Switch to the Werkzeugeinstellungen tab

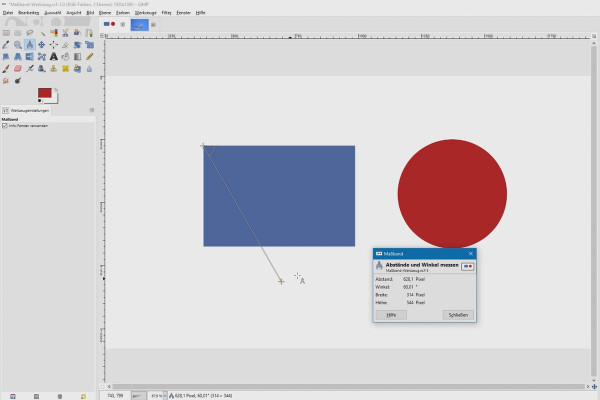pyautogui.click(x=26, y=110)
